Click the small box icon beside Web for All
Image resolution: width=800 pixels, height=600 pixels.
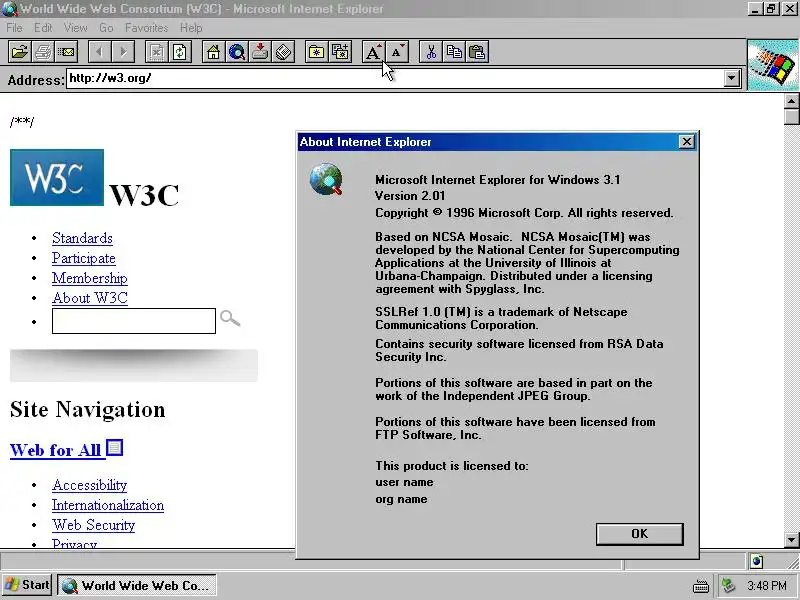[x=115, y=447]
